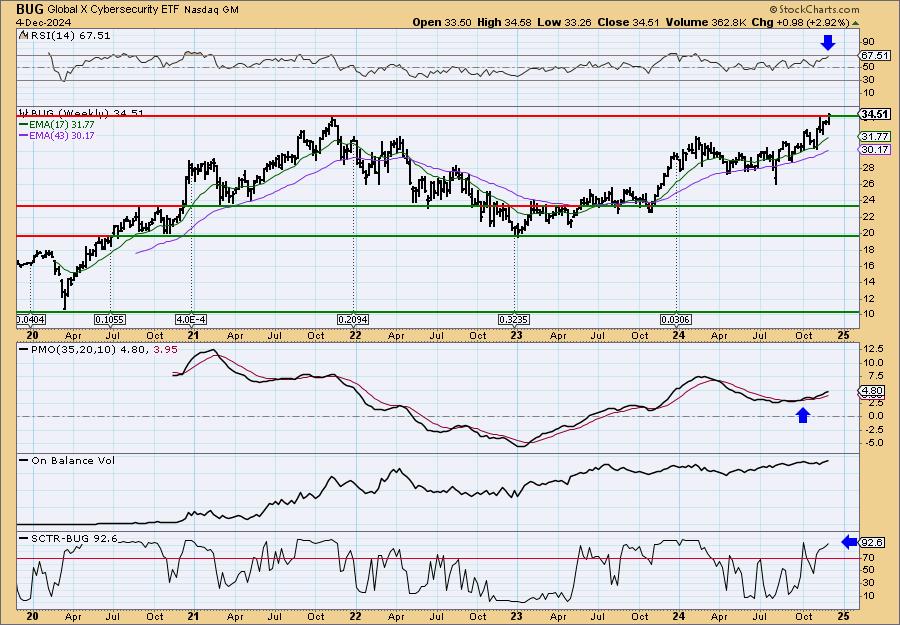Click the small chart icon before RSI(14)
Viewport: 900px width, 625px height.
(x=23, y=36)
